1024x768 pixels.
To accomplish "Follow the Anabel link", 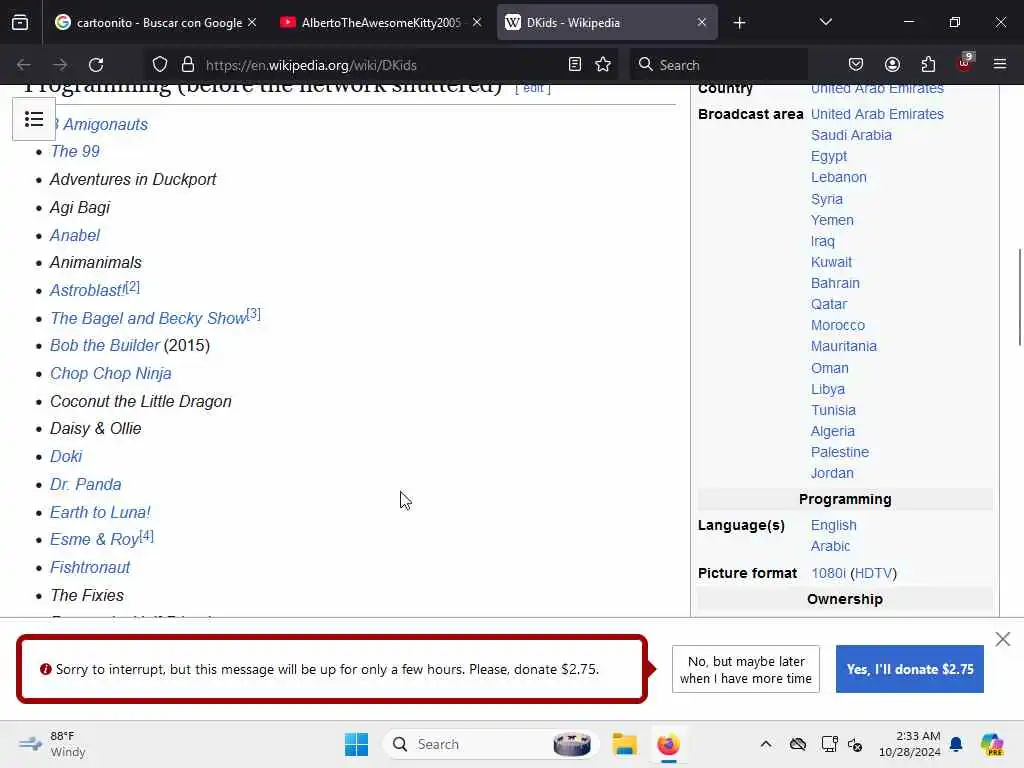I will click(x=75, y=235).
